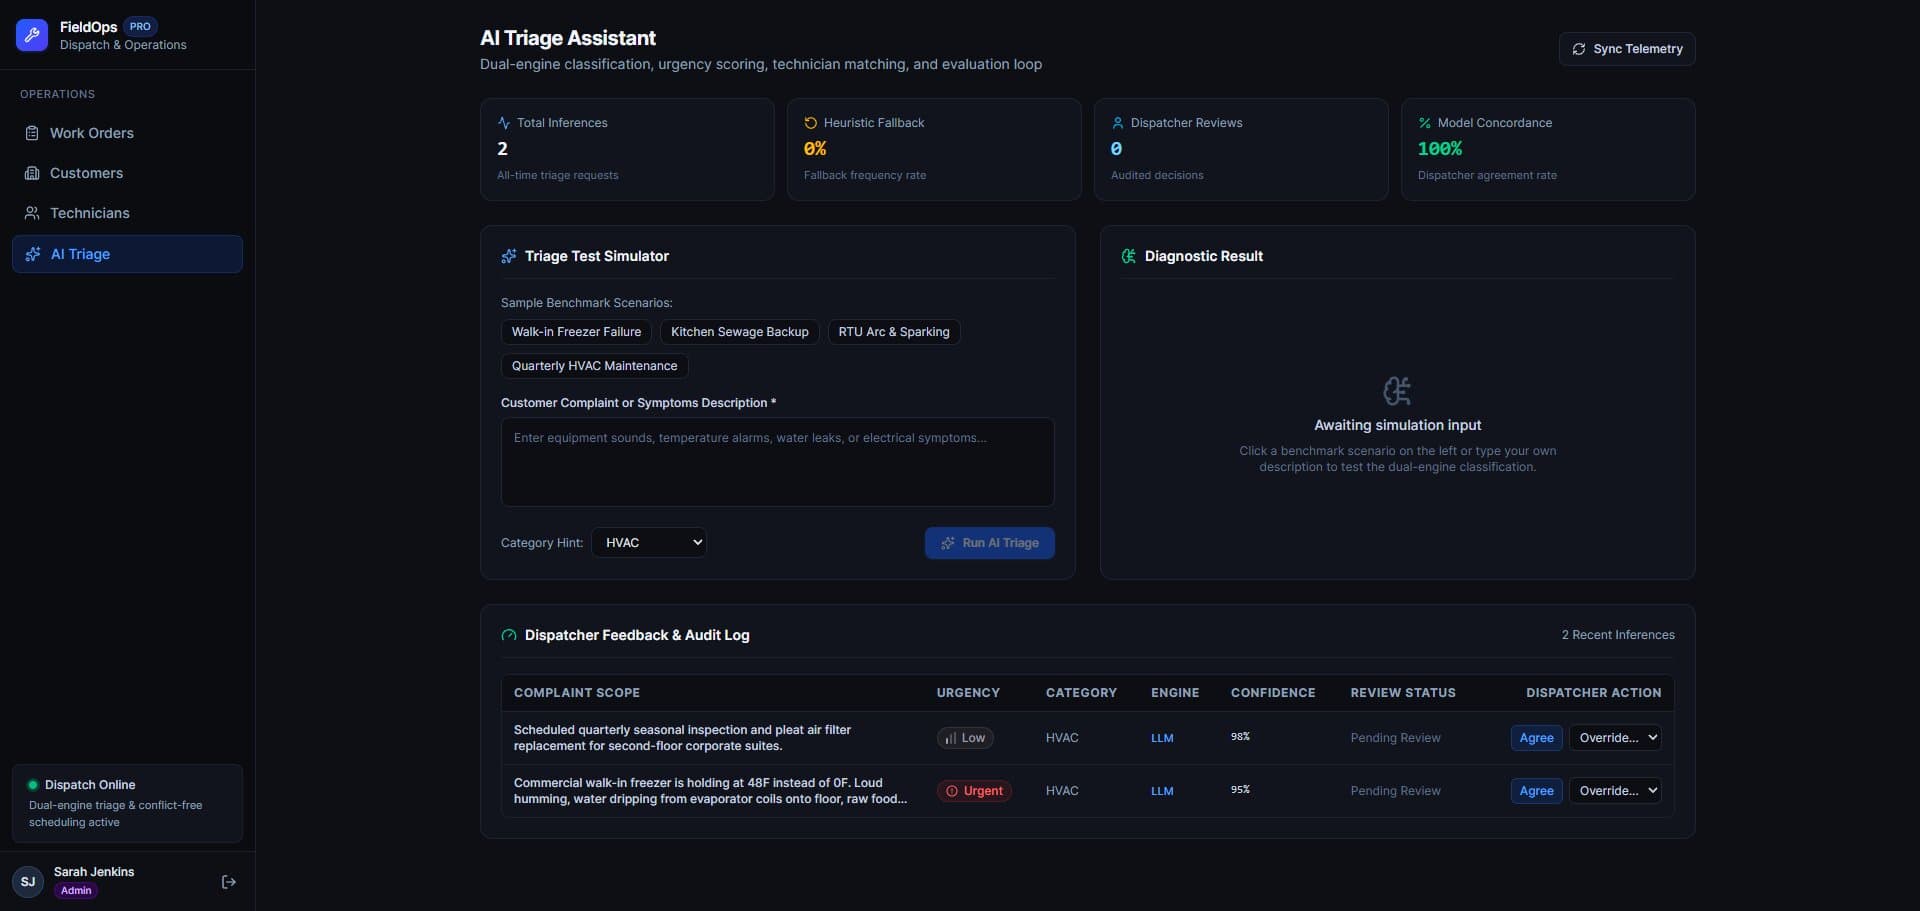Click the FieldOps wrench logo icon
Viewport: 1920px width, 911px height.
point(32,35)
